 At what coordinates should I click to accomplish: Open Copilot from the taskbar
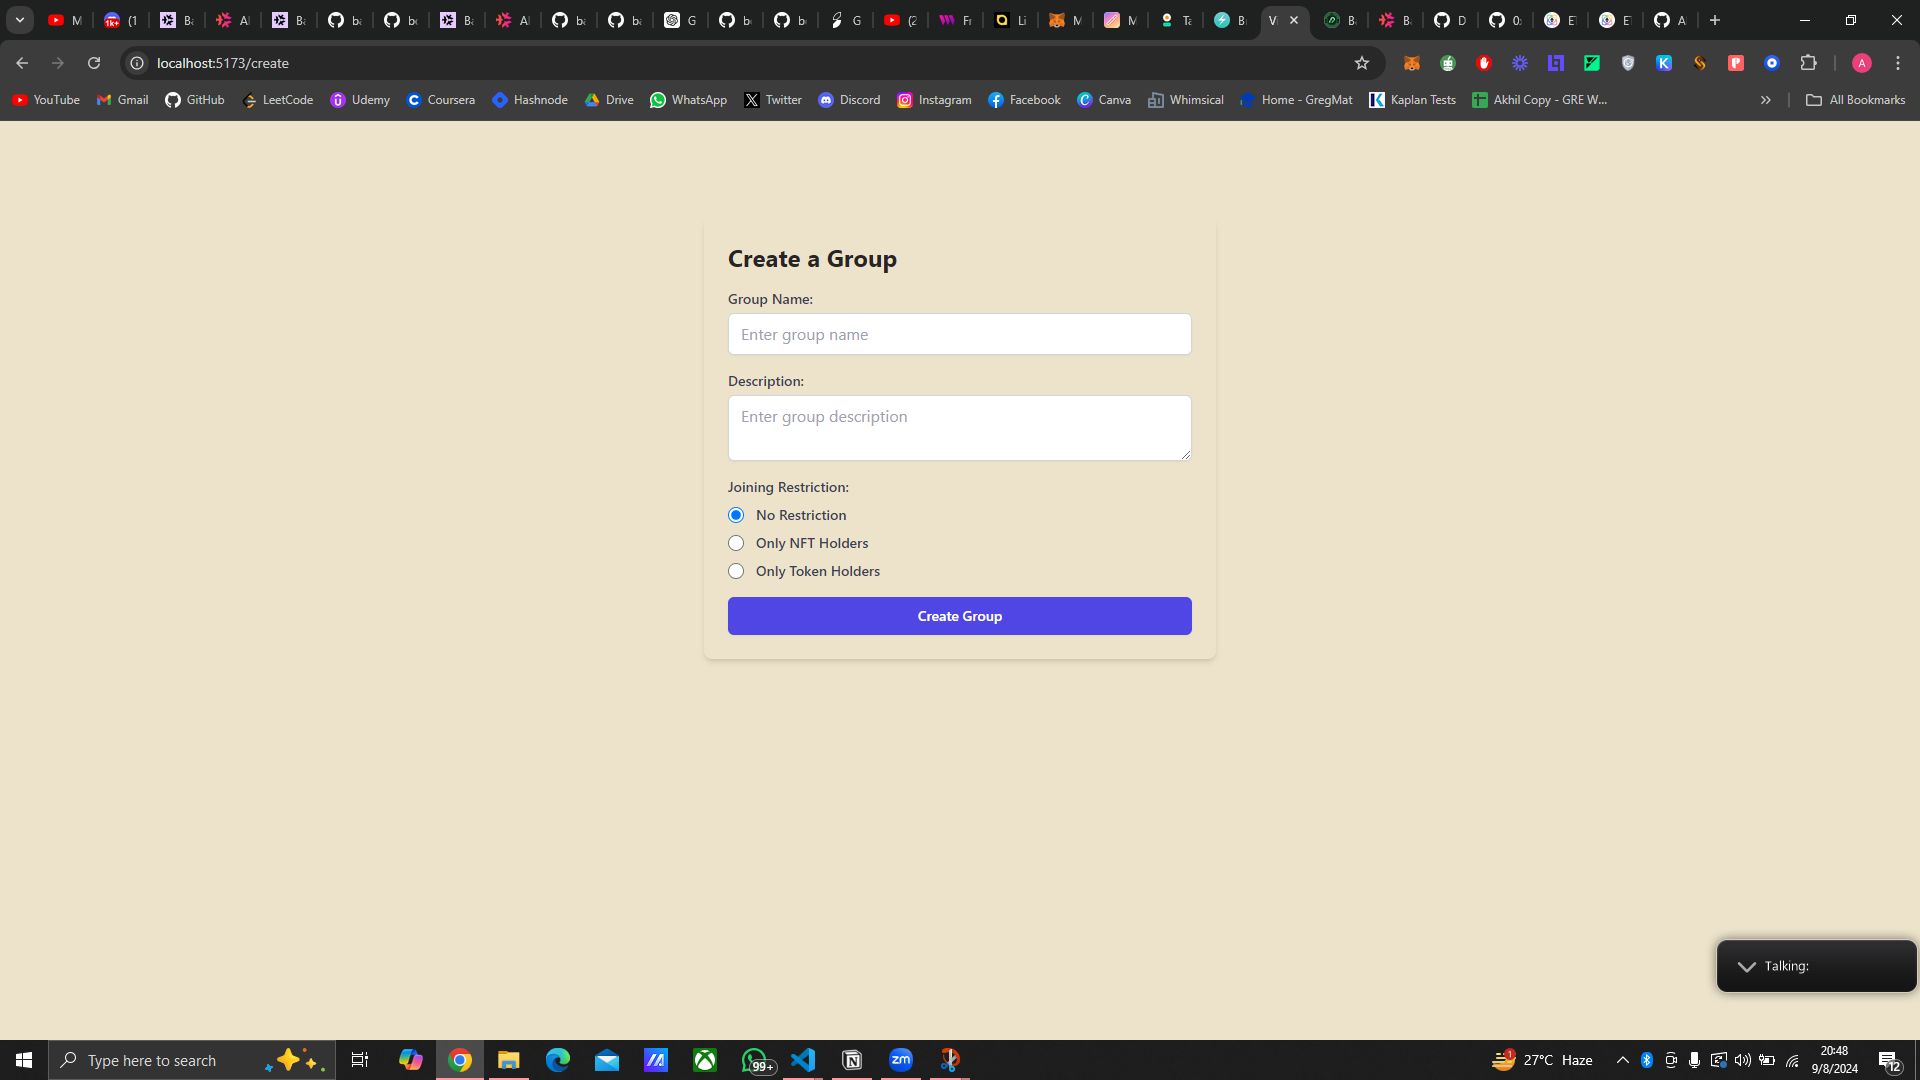click(x=411, y=1060)
